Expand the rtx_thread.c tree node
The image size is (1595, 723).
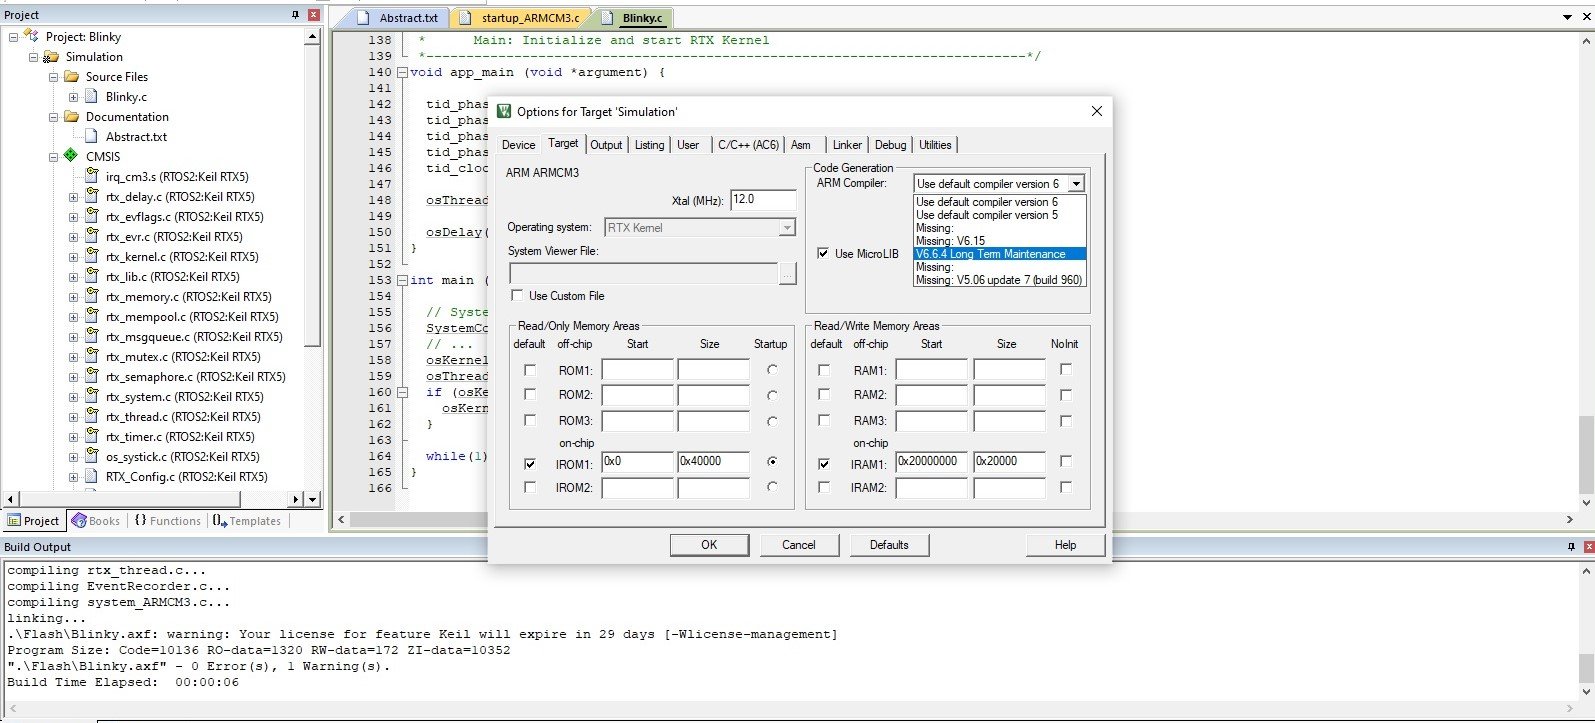pyautogui.click(x=73, y=417)
